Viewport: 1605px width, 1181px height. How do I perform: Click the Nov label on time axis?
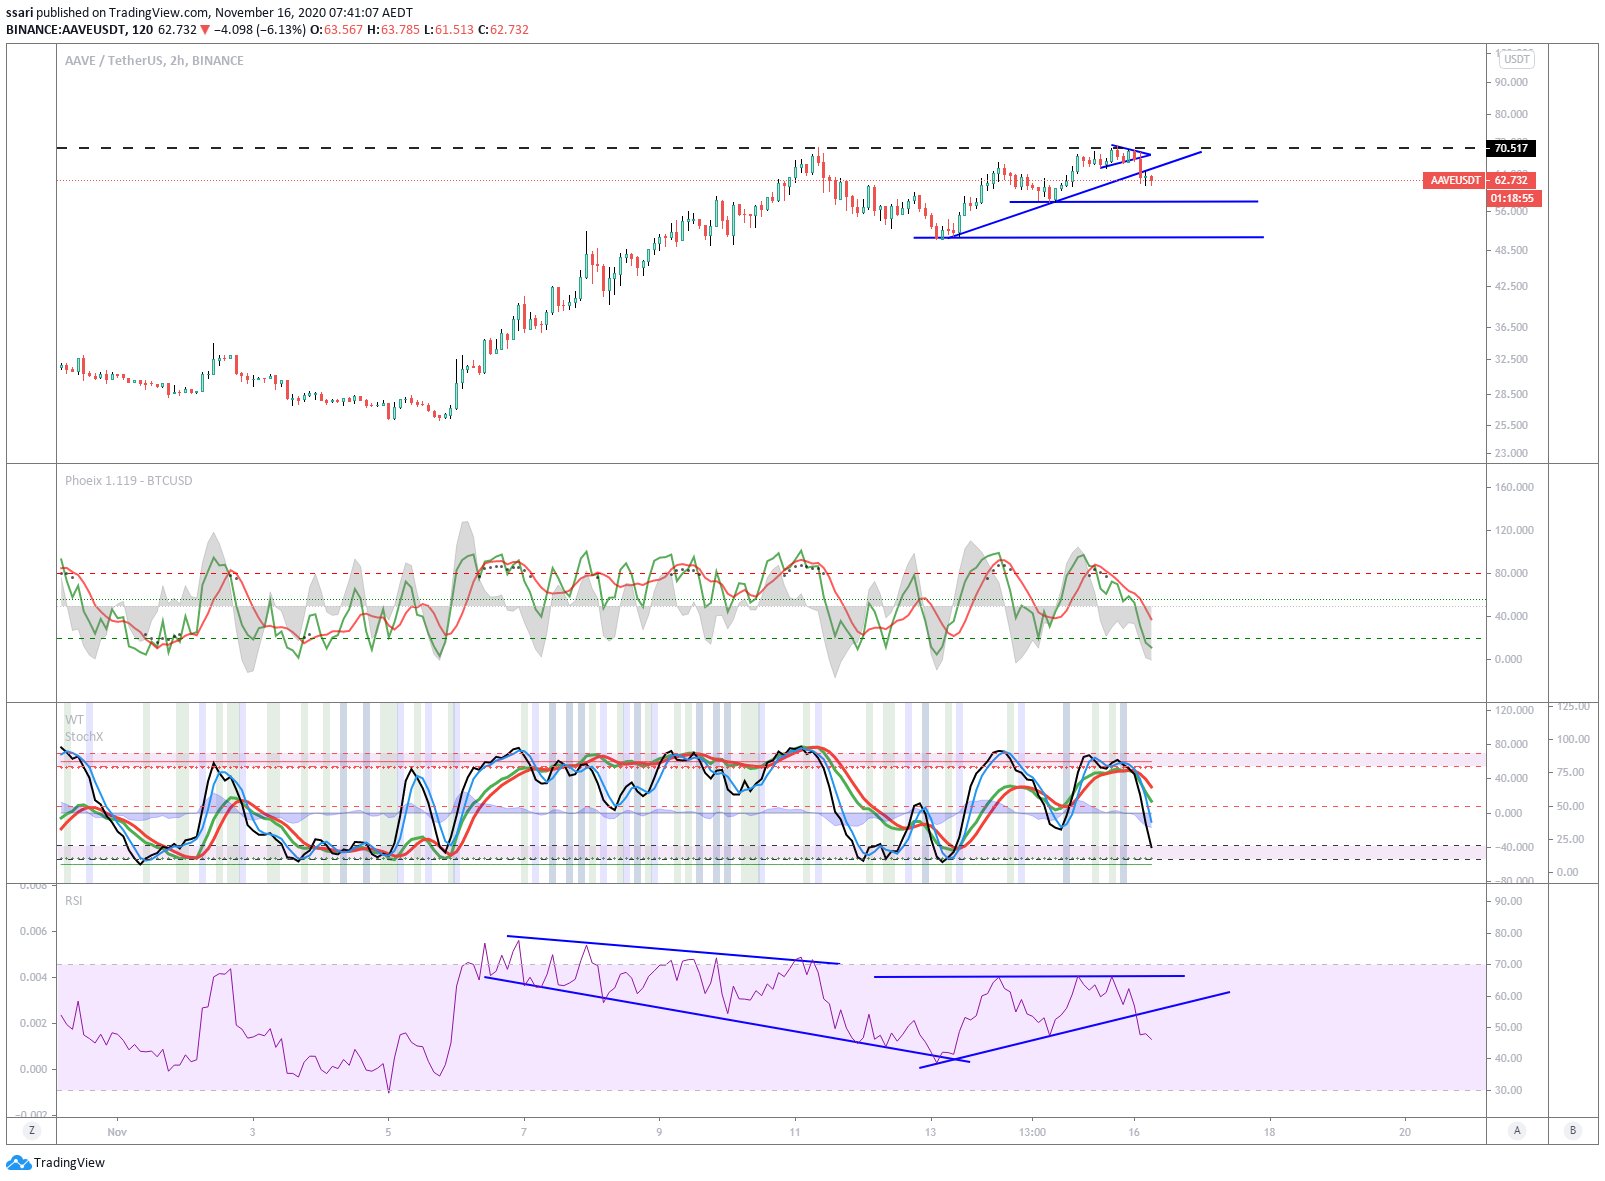coord(117,1132)
